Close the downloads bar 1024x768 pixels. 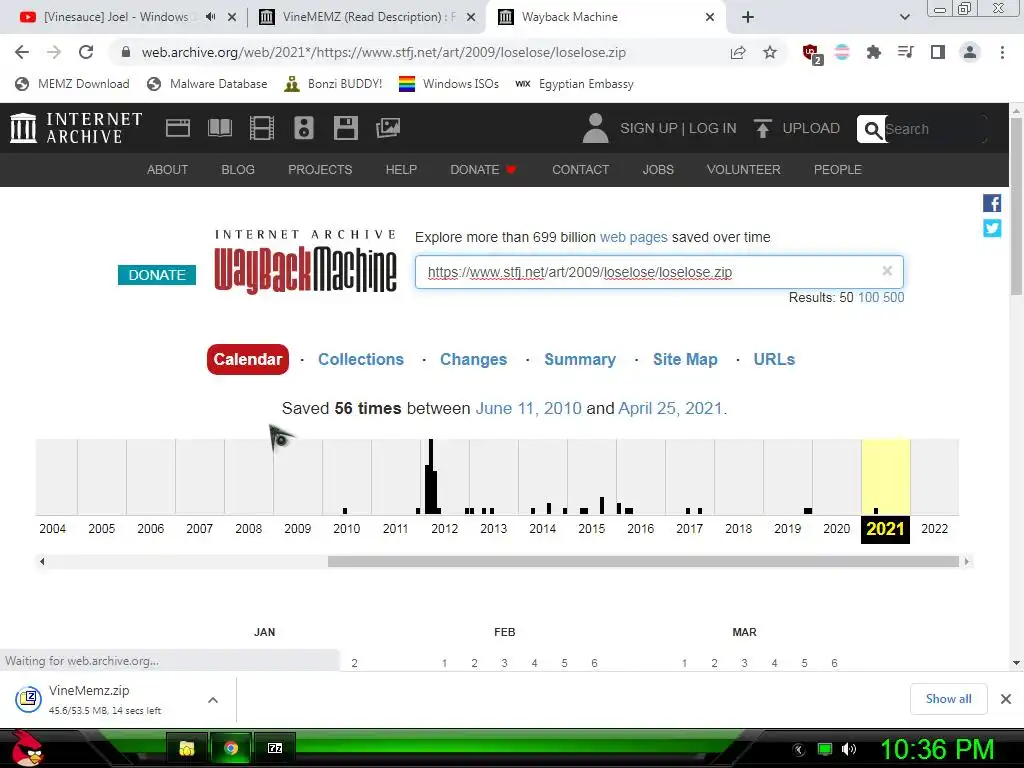1006,699
